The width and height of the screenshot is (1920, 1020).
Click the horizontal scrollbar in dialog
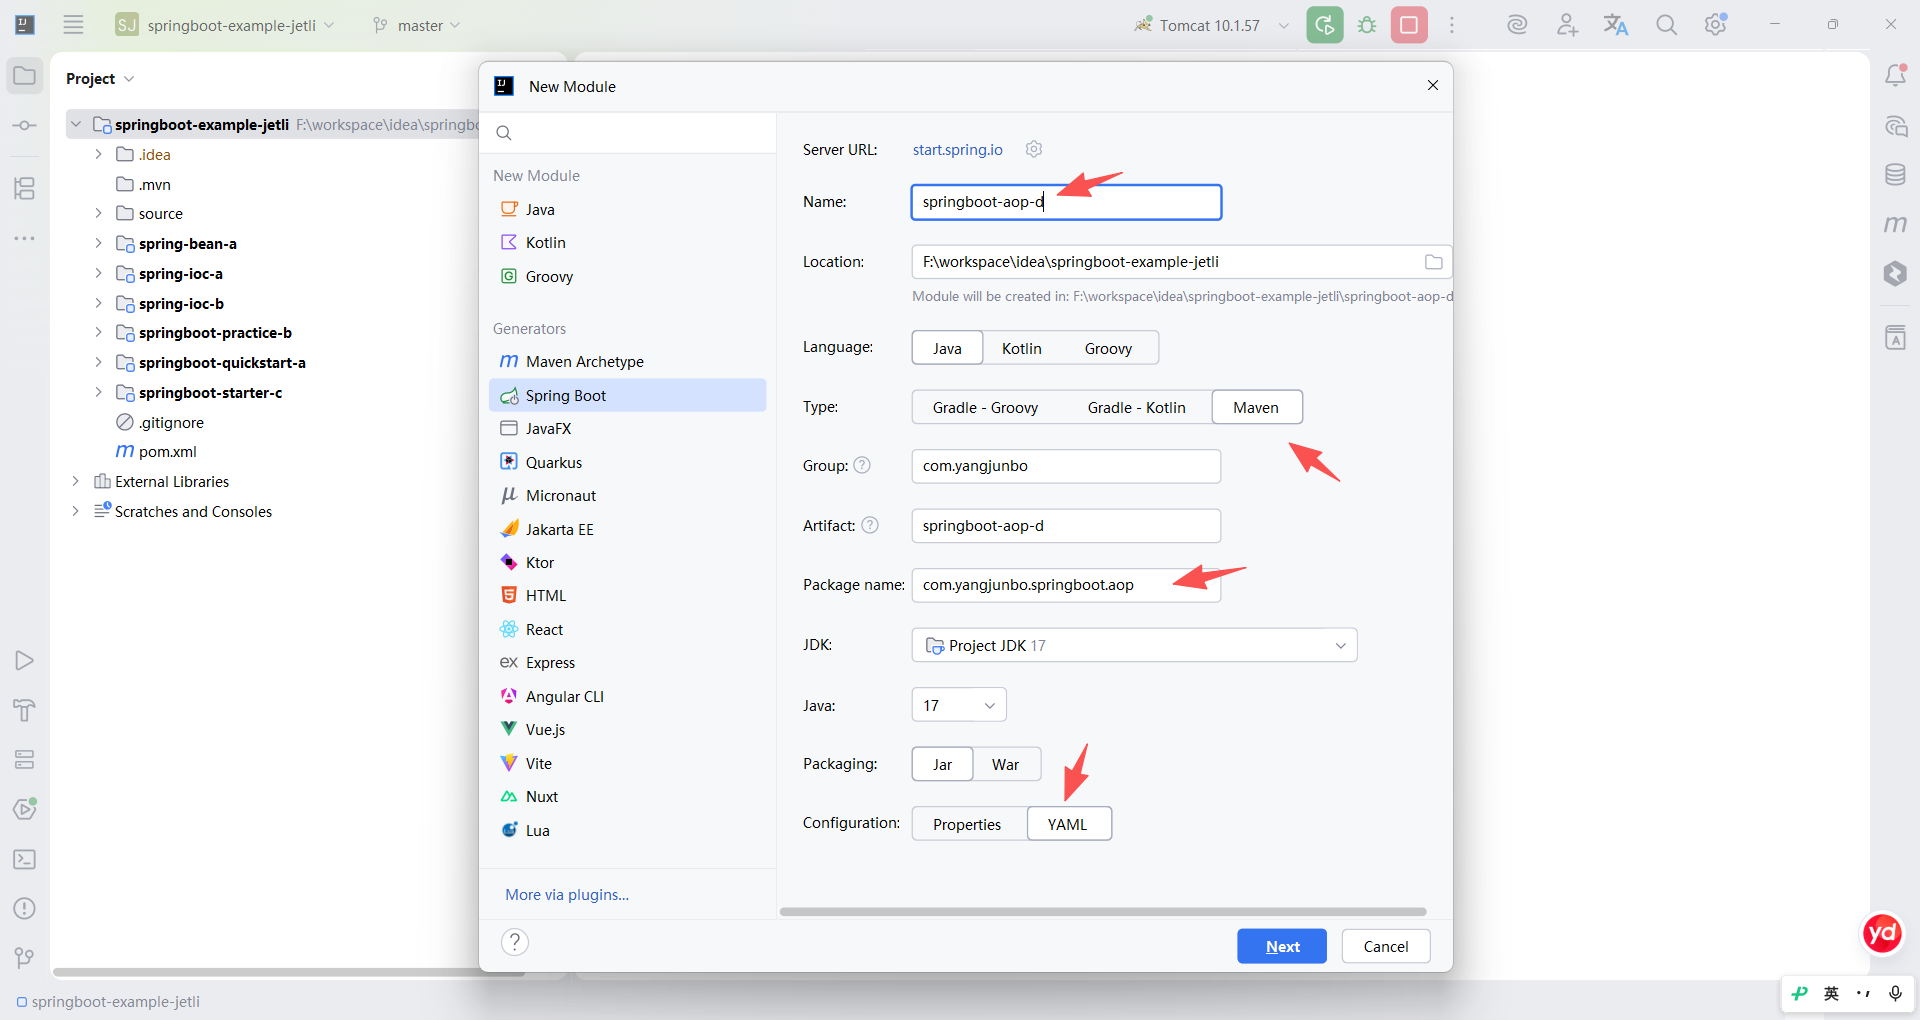(1103, 912)
